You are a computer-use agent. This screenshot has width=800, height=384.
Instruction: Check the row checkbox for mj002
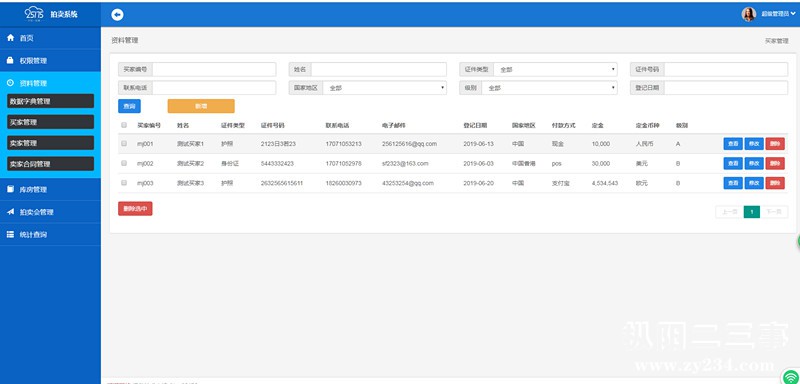coord(123,163)
